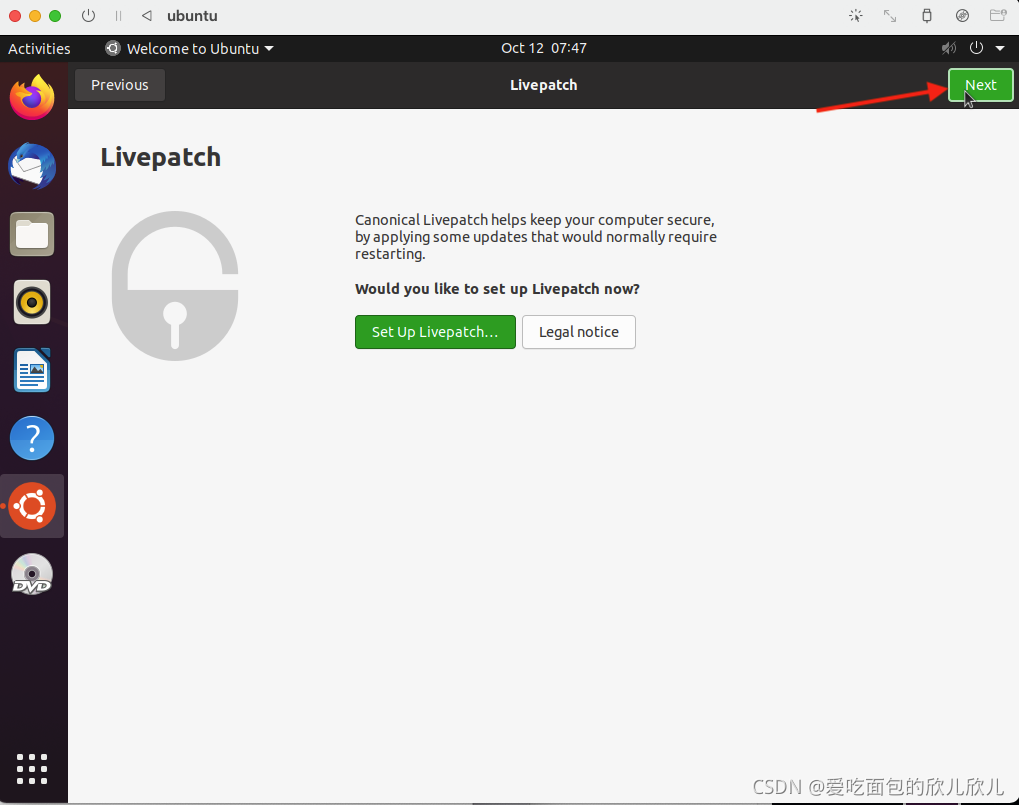Show Applications grid at dock bottom
This screenshot has height=805, width=1019.
[32, 769]
